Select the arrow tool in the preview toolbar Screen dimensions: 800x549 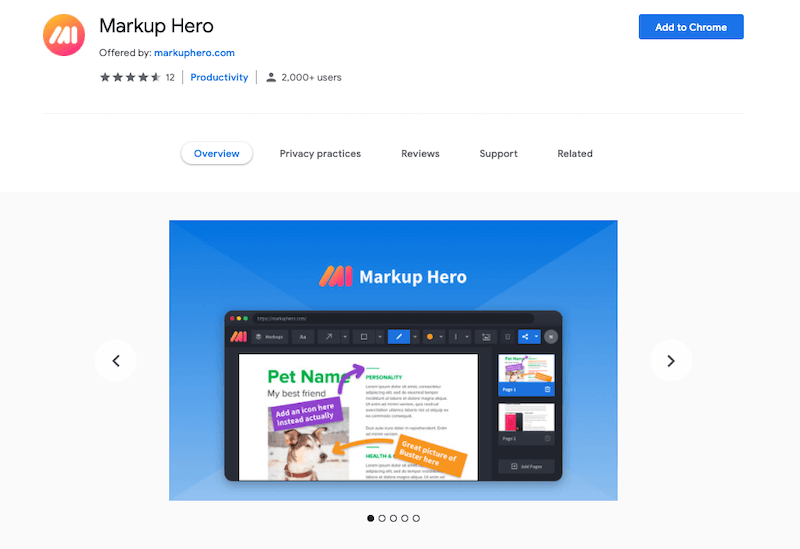pos(329,337)
